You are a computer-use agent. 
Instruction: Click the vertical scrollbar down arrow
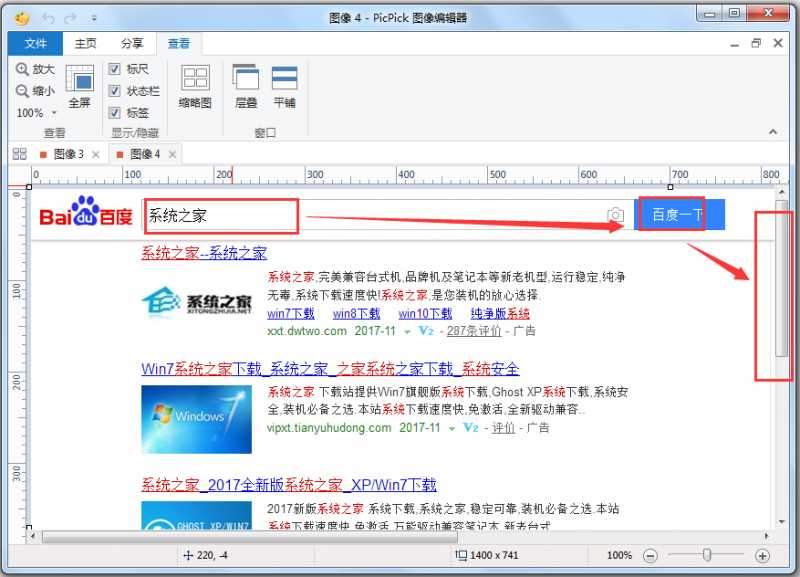[781, 522]
